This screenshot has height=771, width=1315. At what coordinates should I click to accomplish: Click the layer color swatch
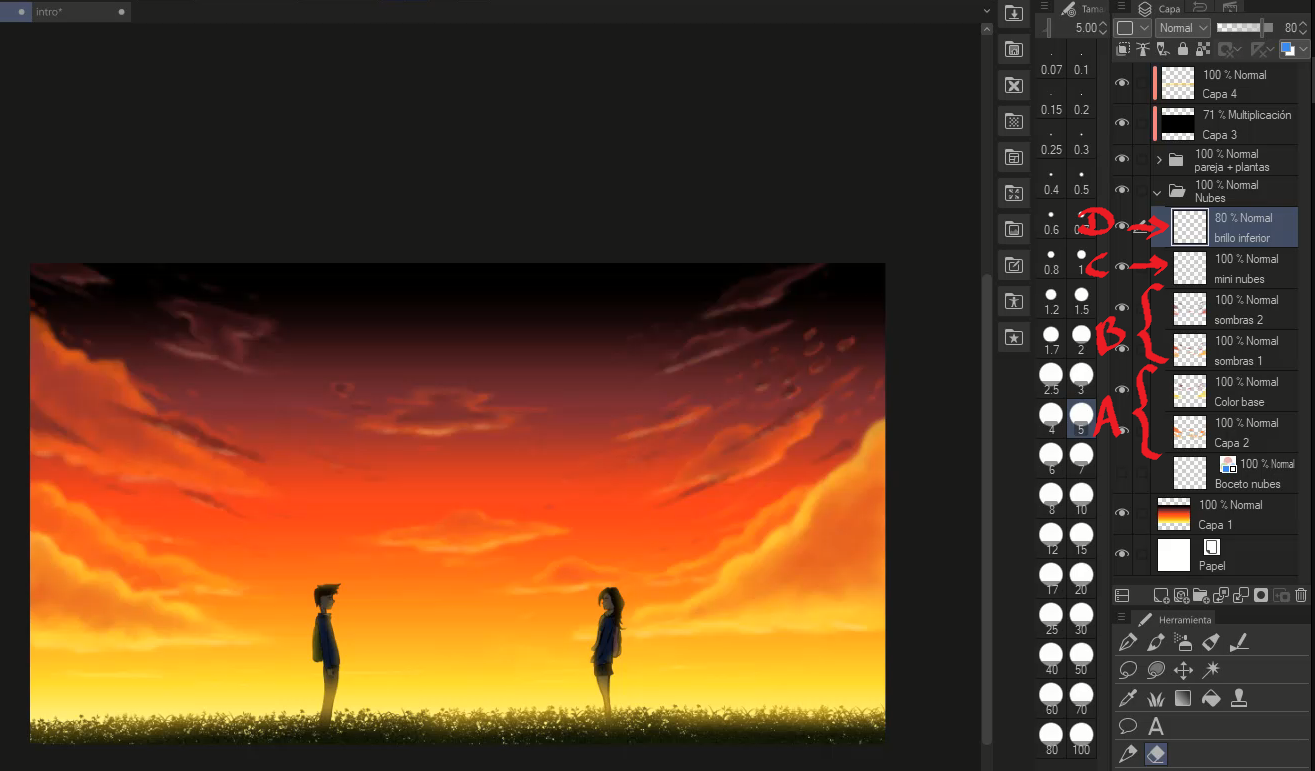point(1288,49)
